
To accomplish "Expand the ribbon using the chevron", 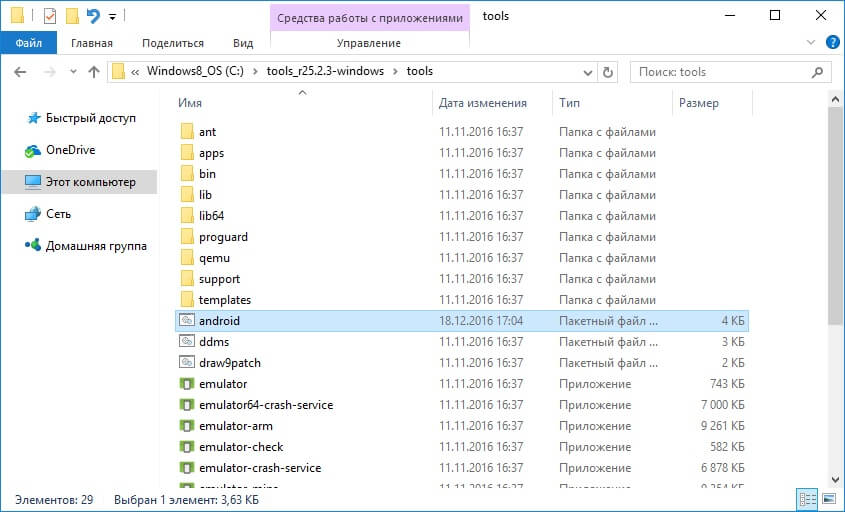I will point(810,43).
